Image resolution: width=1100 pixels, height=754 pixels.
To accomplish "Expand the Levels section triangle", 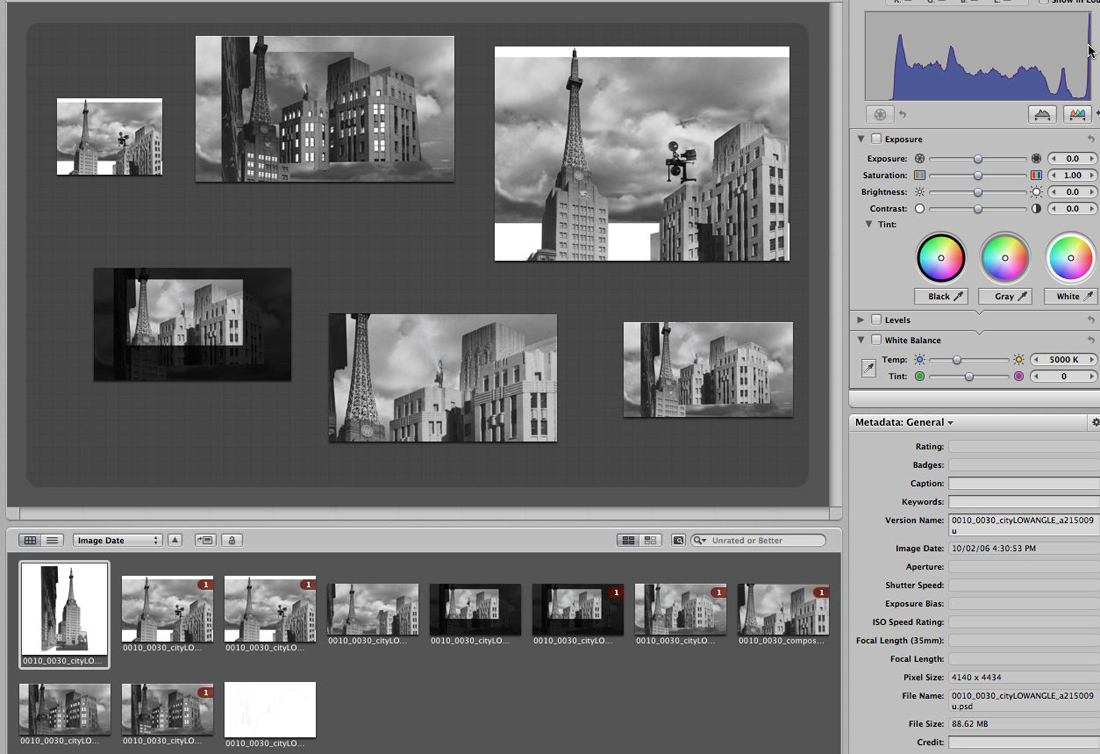I will click(861, 320).
